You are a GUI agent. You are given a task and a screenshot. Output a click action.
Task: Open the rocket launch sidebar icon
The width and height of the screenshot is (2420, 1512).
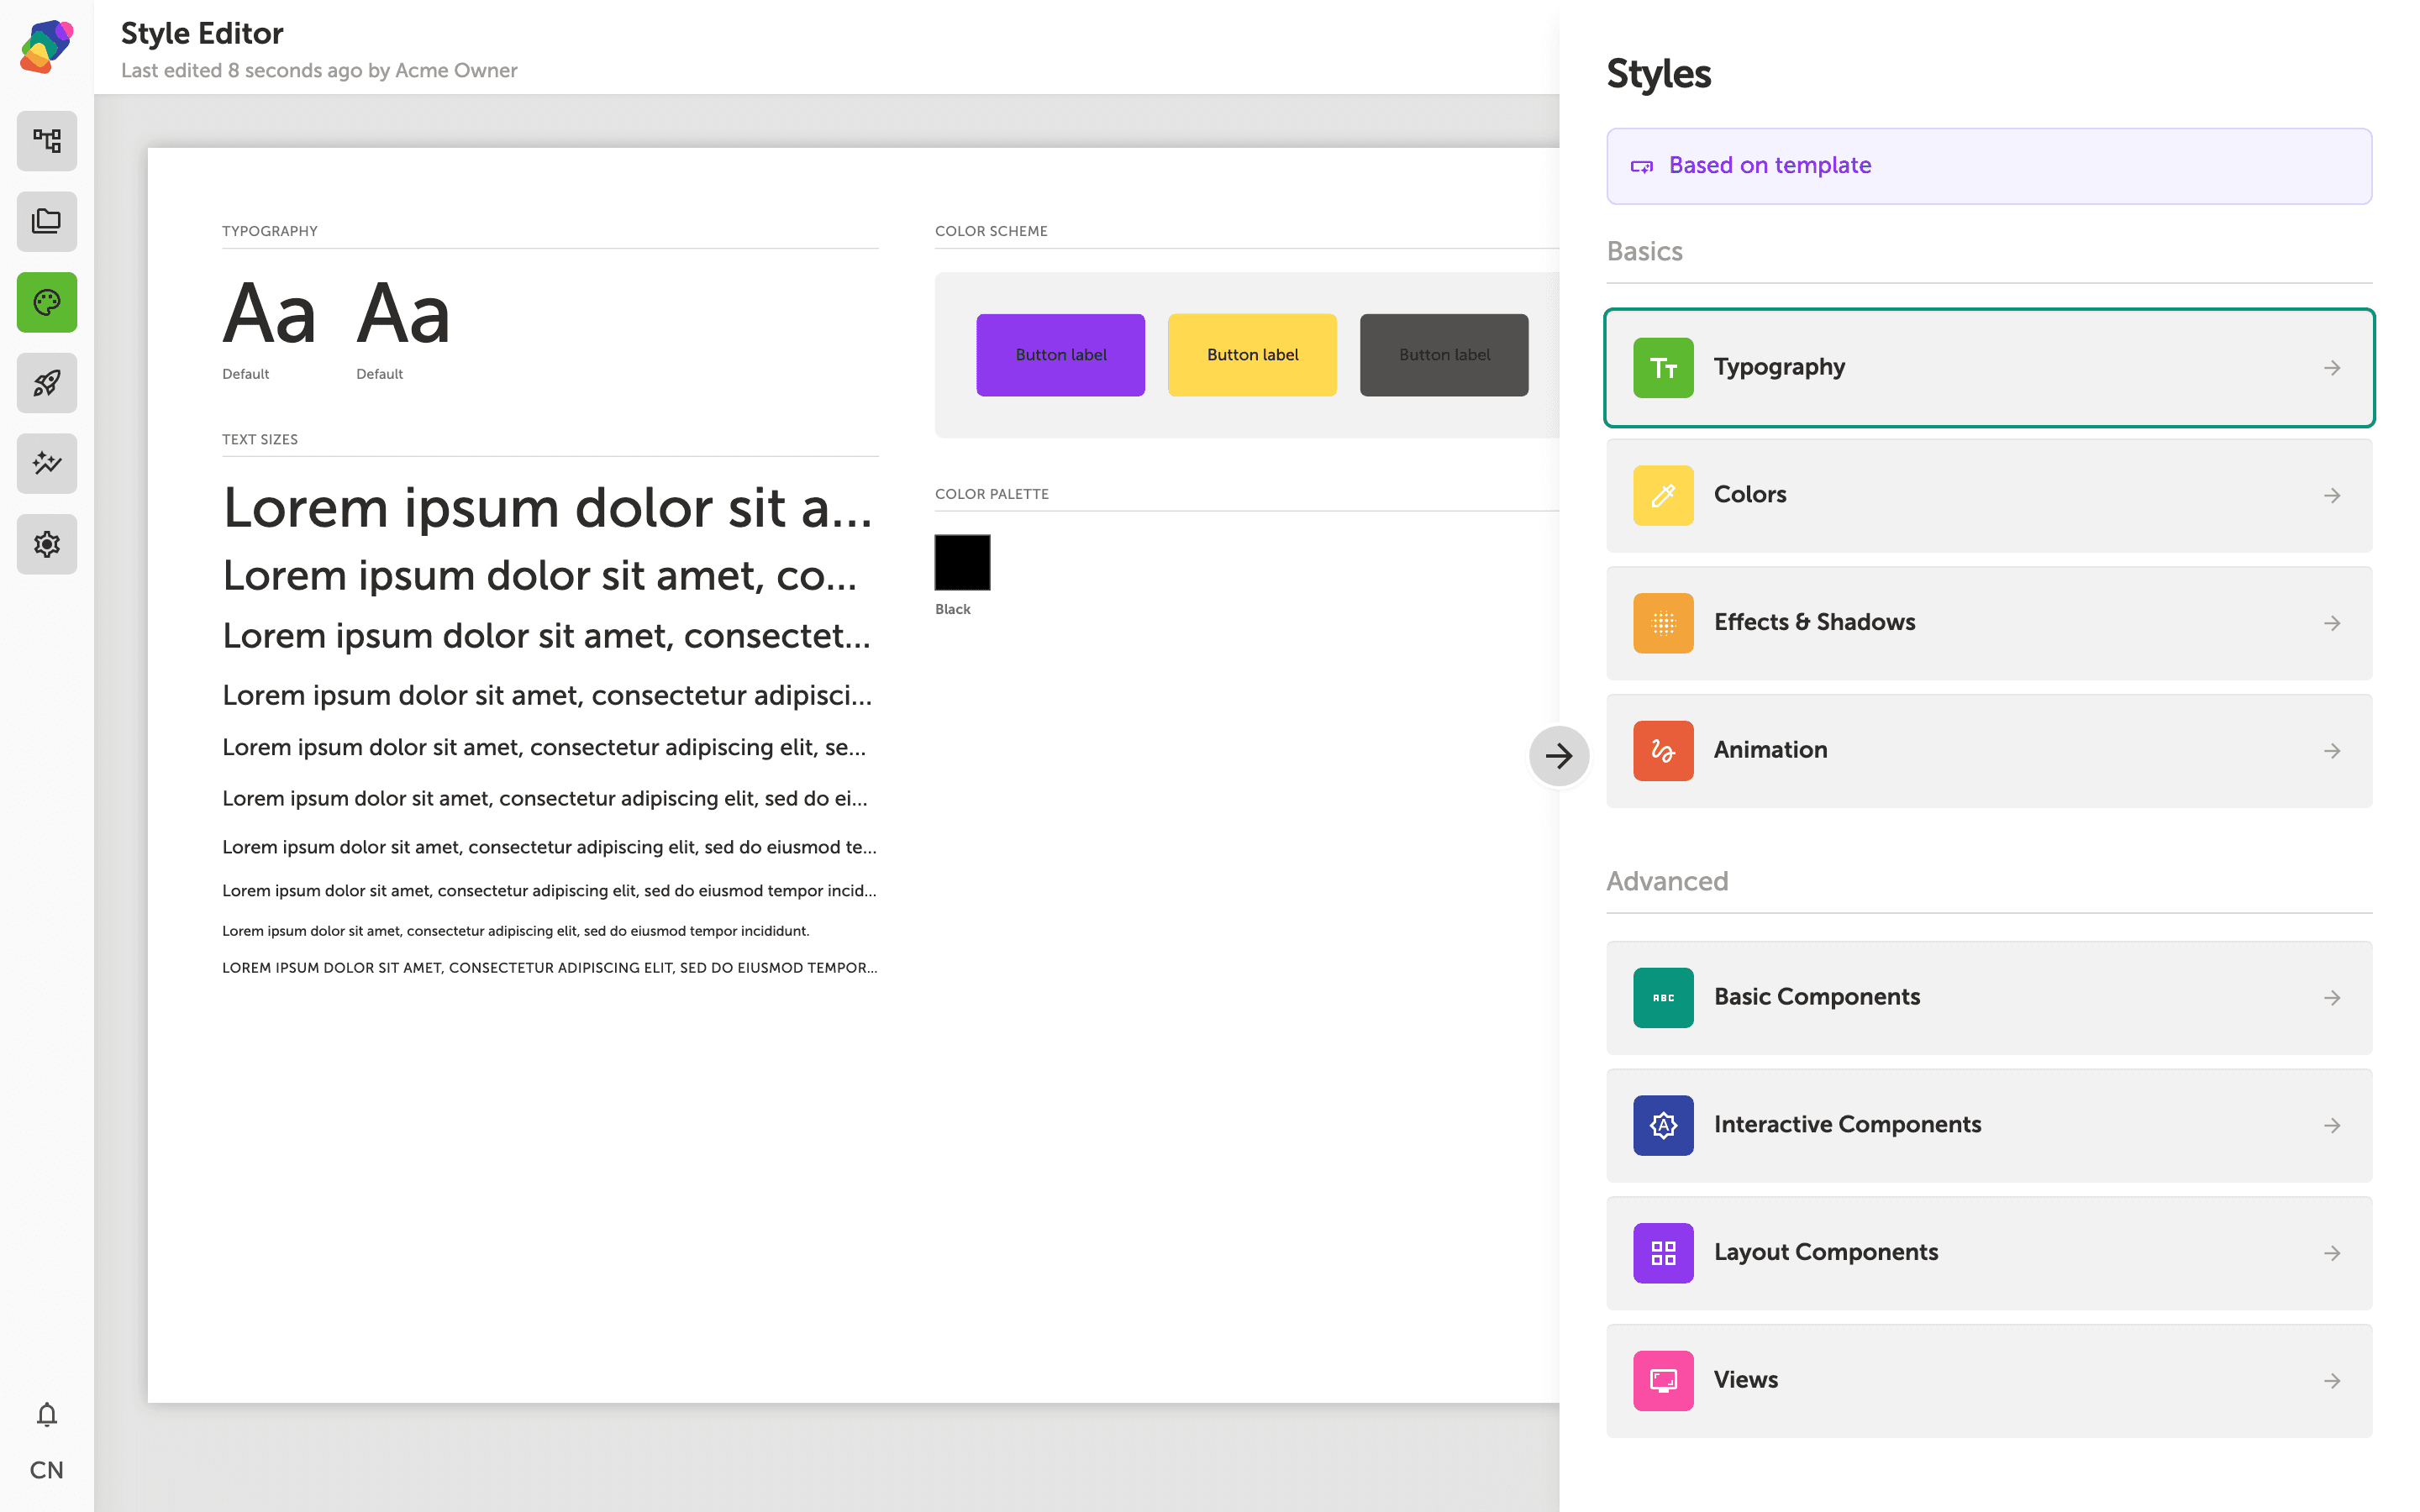pos(47,383)
